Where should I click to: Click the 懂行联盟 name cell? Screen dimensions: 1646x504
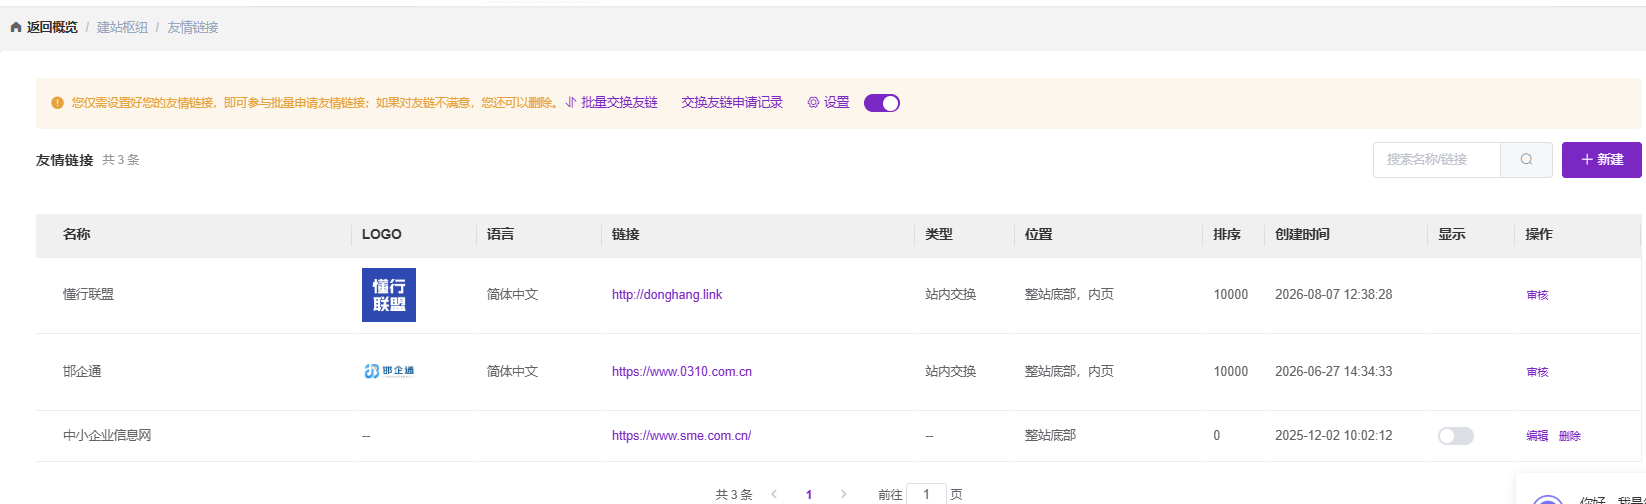tap(88, 295)
